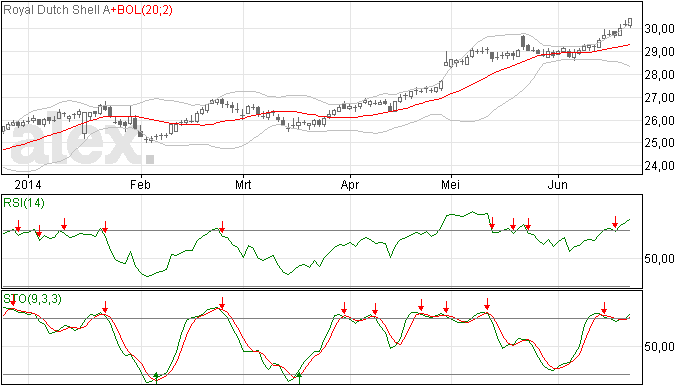
Task: Click the Feb date axis label
Action: point(140,184)
